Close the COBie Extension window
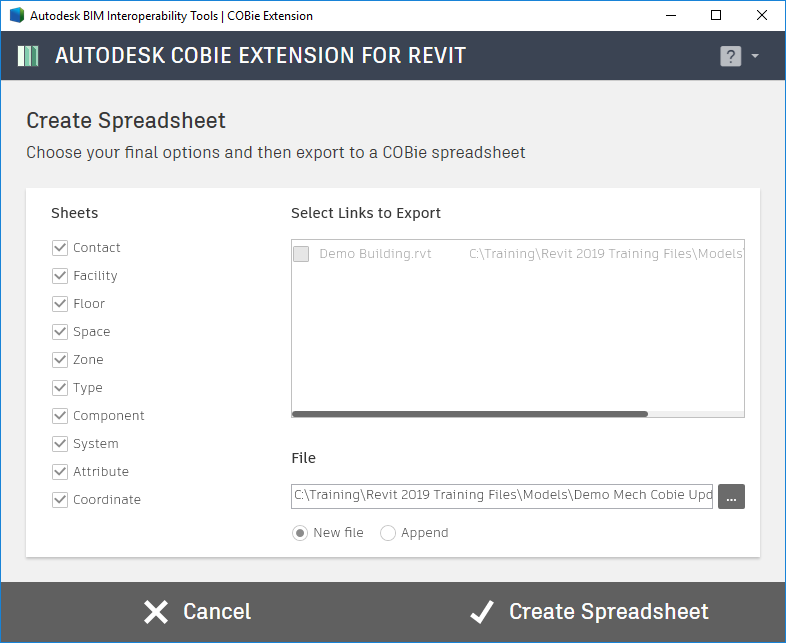 [762, 16]
